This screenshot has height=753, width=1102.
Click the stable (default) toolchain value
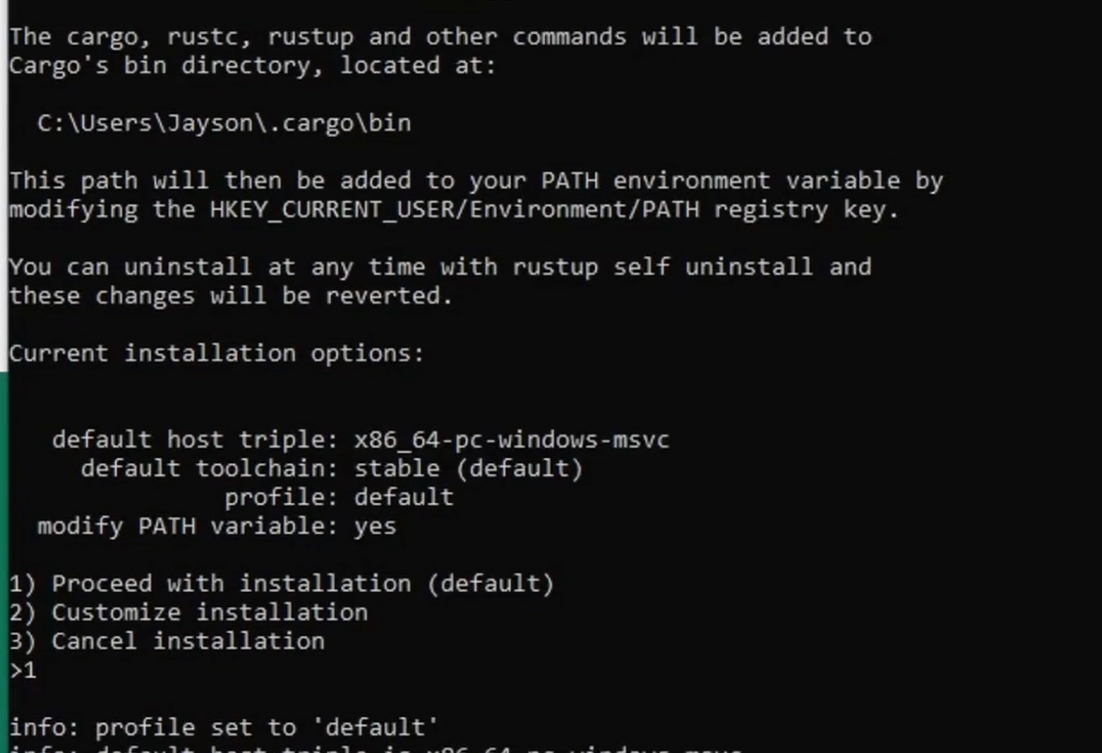click(x=468, y=468)
